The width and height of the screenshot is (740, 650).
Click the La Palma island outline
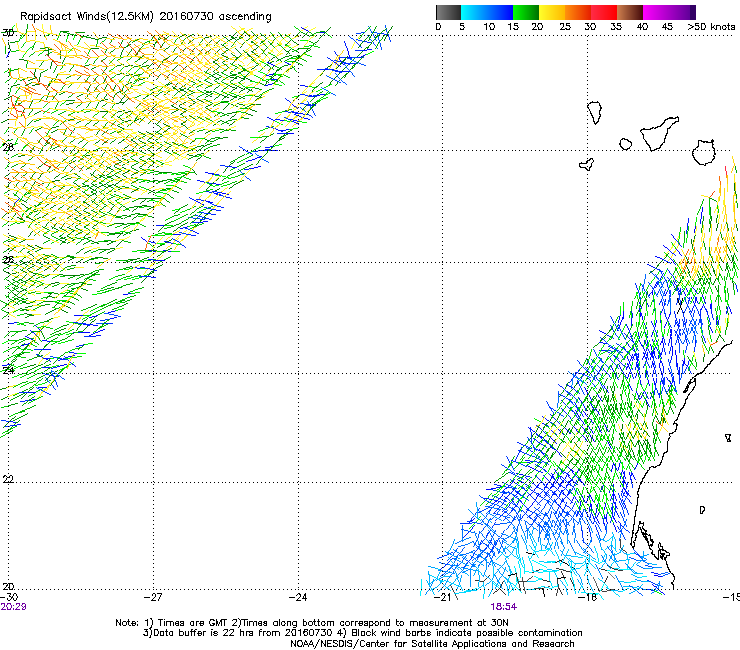click(595, 113)
